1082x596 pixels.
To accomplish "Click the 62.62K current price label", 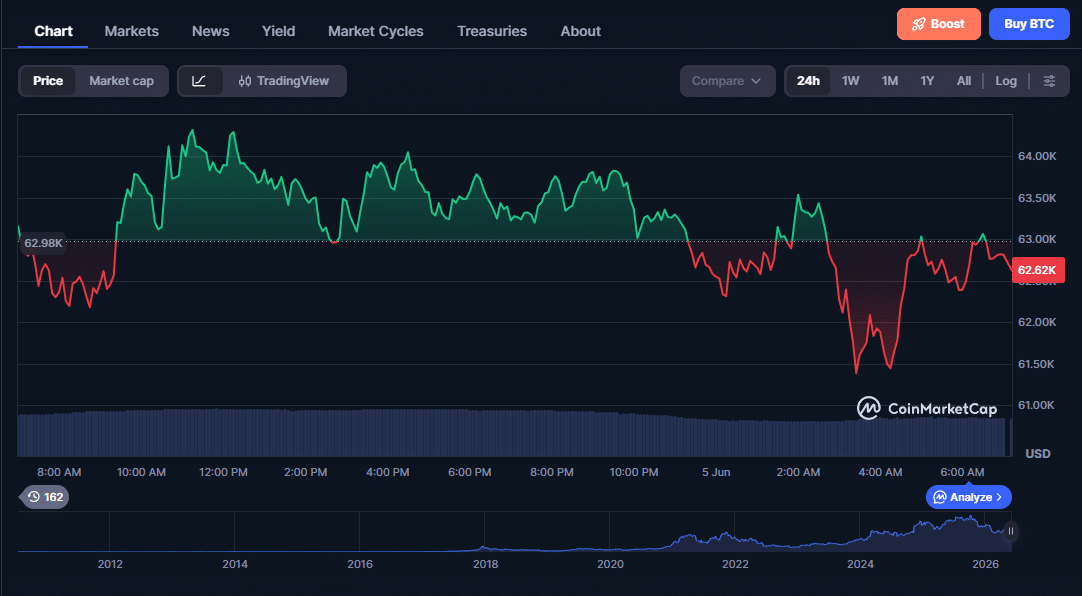I will coord(1039,270).
